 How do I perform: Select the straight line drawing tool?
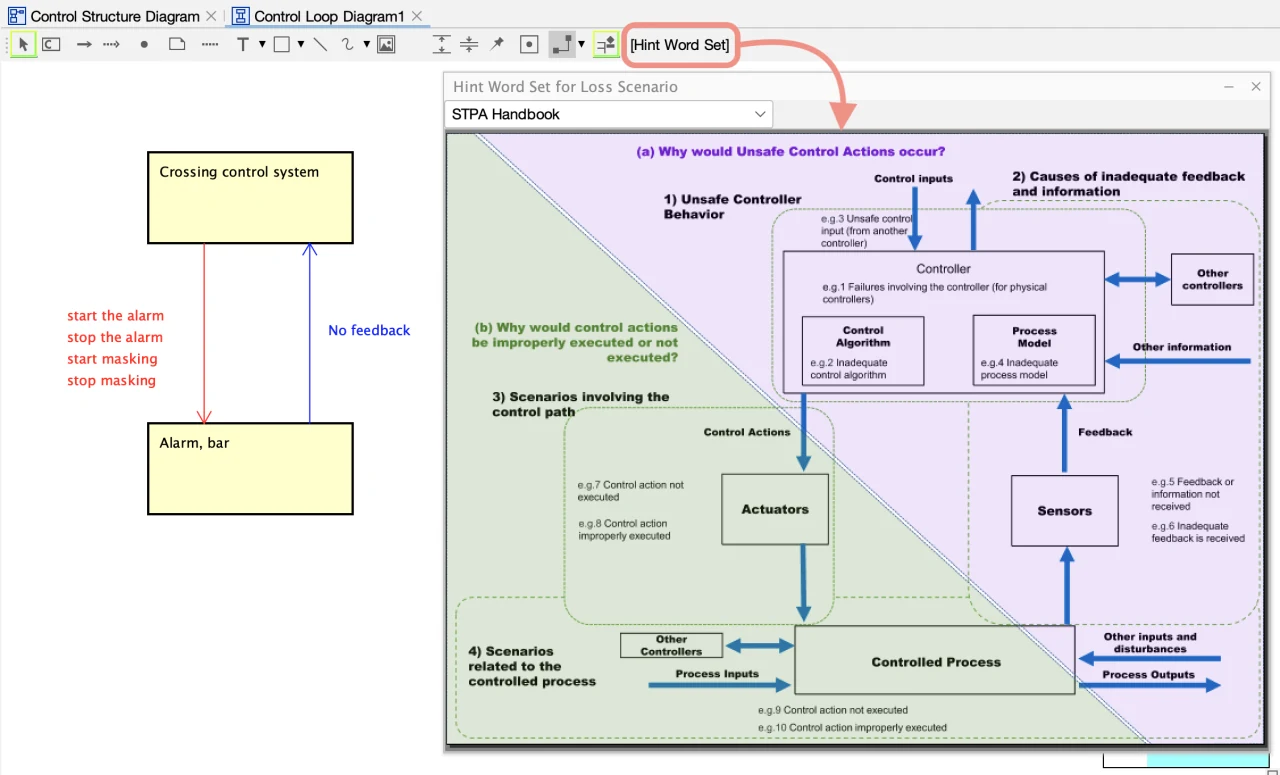tap(320, 45)
